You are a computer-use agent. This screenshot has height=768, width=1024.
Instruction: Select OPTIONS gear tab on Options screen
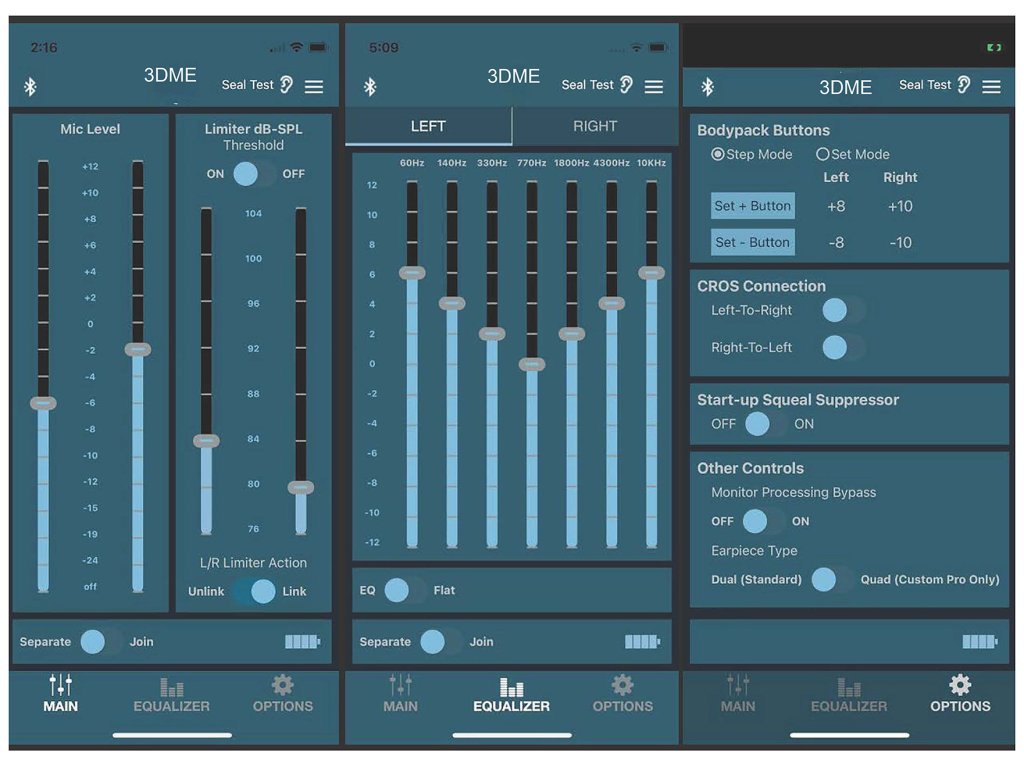click(960, 694)
